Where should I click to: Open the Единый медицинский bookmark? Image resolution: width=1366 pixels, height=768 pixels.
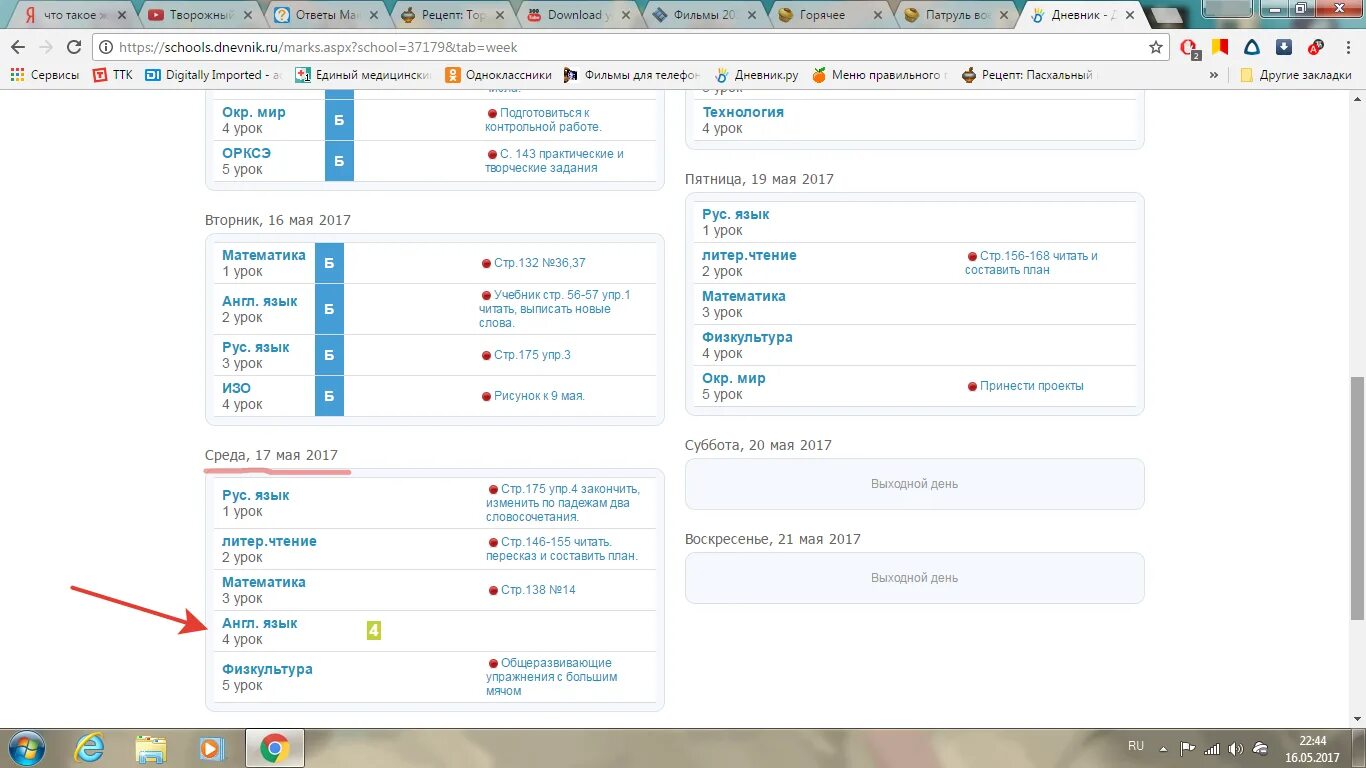point(364,75)
